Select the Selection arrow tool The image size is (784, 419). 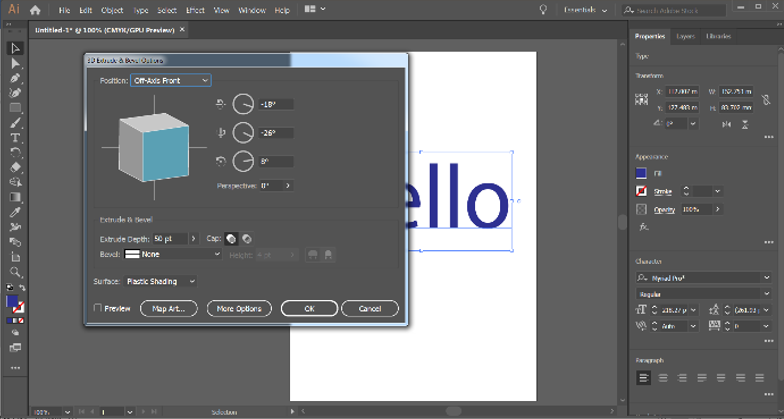click(15, 48)
